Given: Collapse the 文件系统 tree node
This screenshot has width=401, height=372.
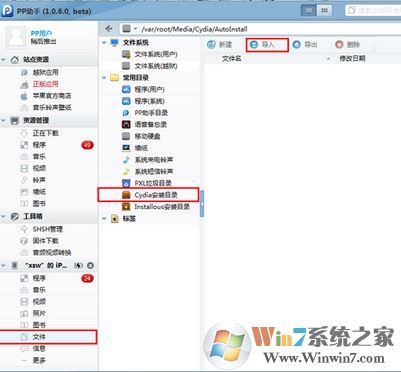Looking at the screenshot, I should pos(104,43).
